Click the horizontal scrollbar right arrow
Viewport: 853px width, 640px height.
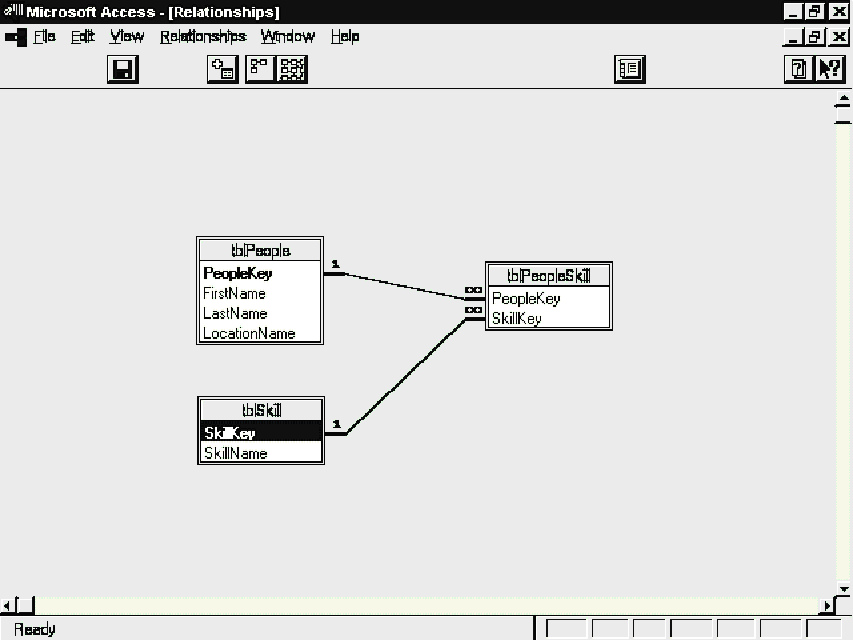tap(827, 606)
